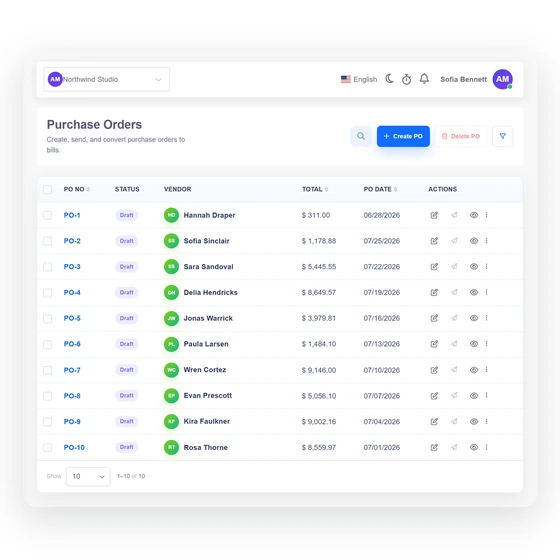Screen dimensions: 560x560
Task: Sort by PO DATE column
Action: point(380,189)
